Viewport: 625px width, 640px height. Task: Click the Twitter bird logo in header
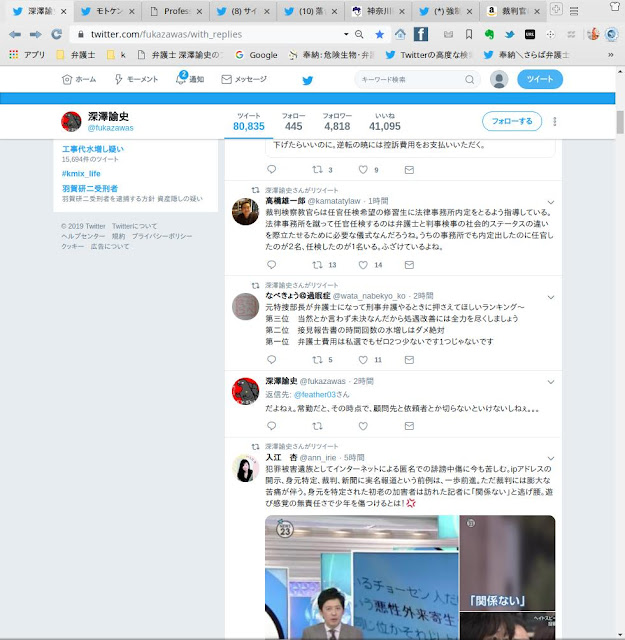307,80
